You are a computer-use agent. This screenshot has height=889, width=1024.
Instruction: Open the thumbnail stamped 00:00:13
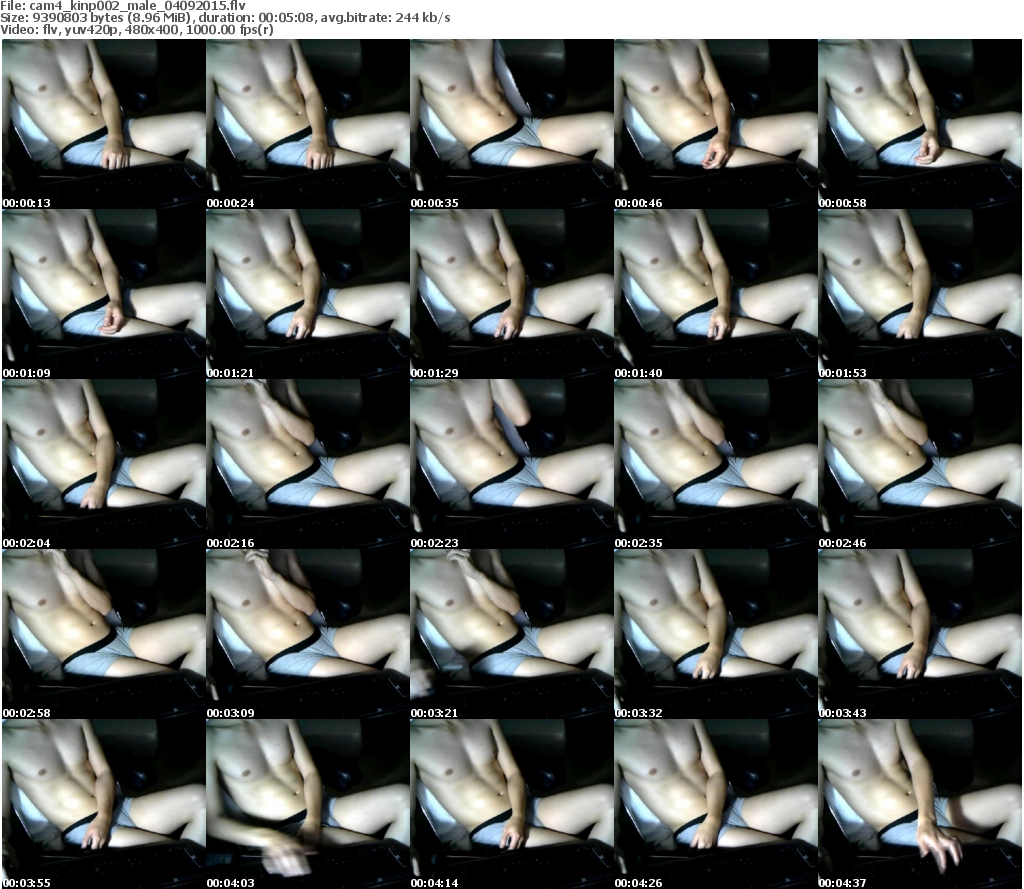tap(104, 124)
